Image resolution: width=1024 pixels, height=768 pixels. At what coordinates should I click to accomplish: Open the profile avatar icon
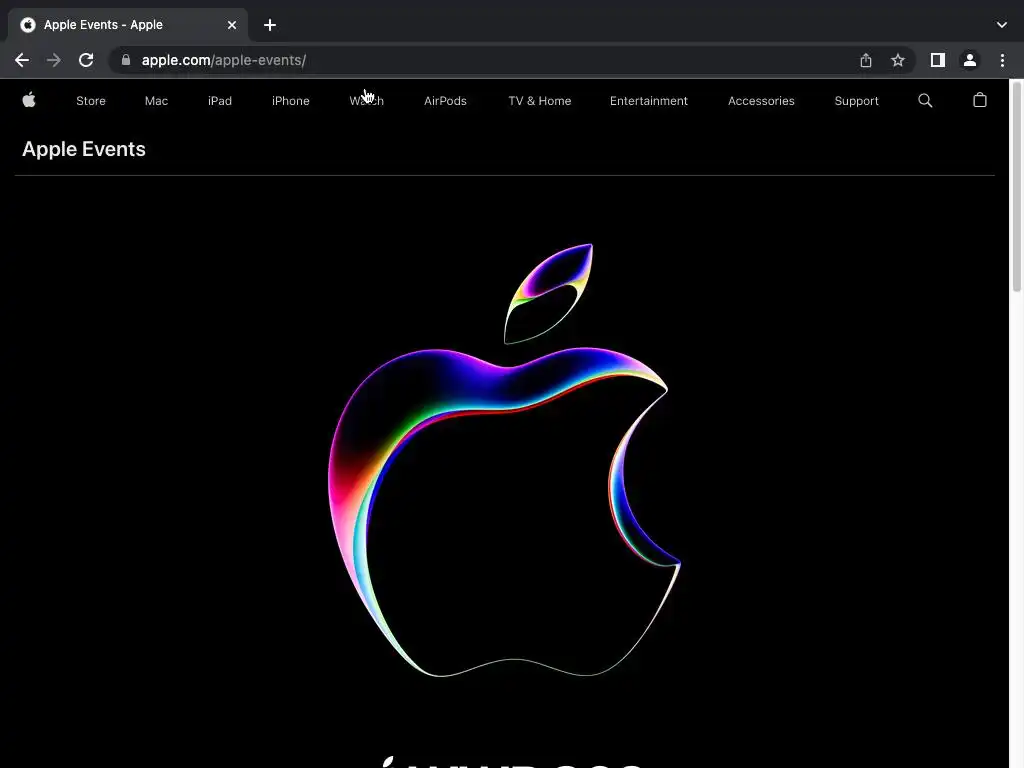tap(970, 60)
